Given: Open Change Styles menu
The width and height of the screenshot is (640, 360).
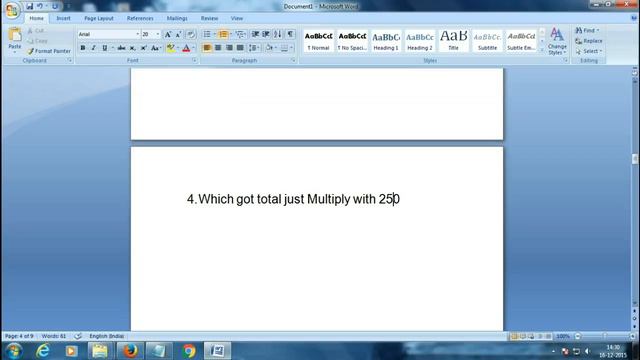Looking at the screenshot, I should tap(557, 41).
